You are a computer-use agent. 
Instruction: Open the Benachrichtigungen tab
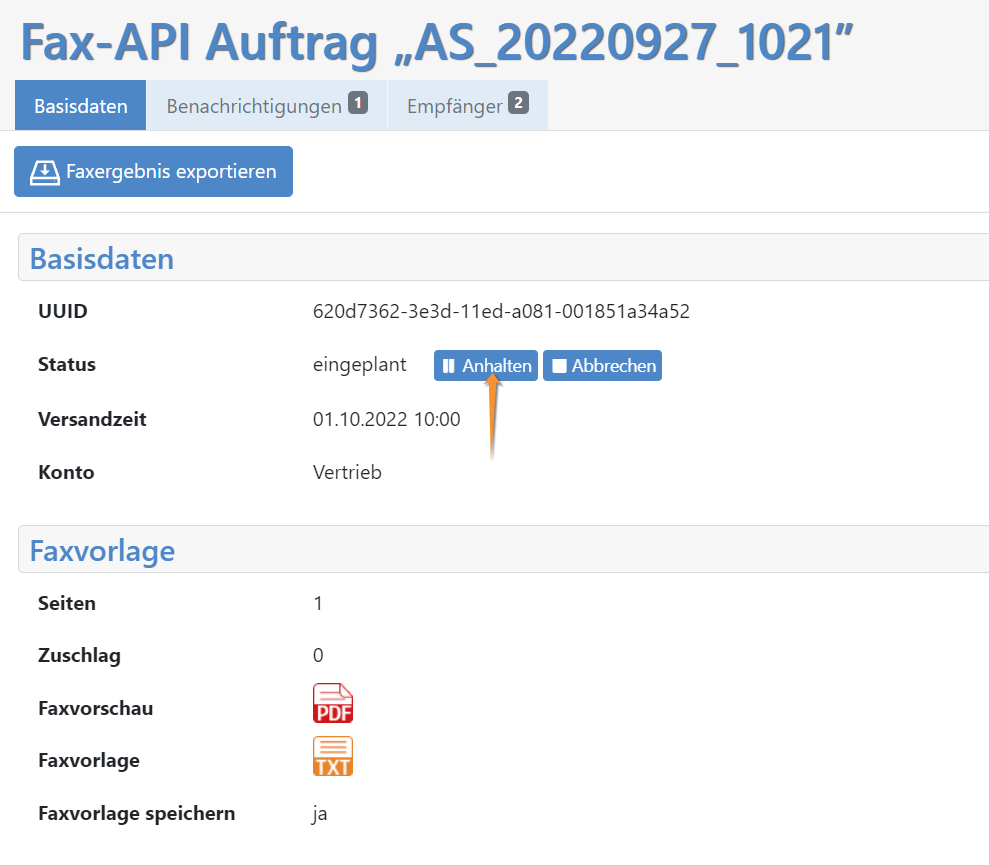(267, 105)
